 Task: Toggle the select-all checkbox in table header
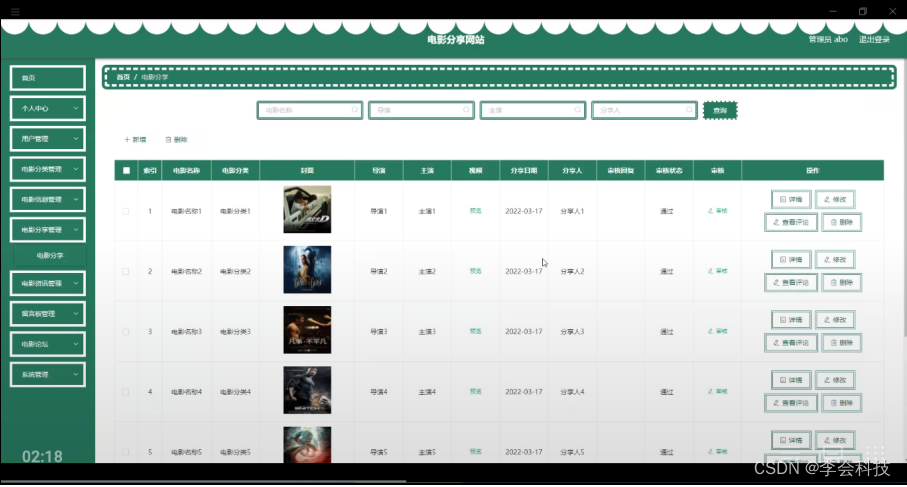coord(126,171)
